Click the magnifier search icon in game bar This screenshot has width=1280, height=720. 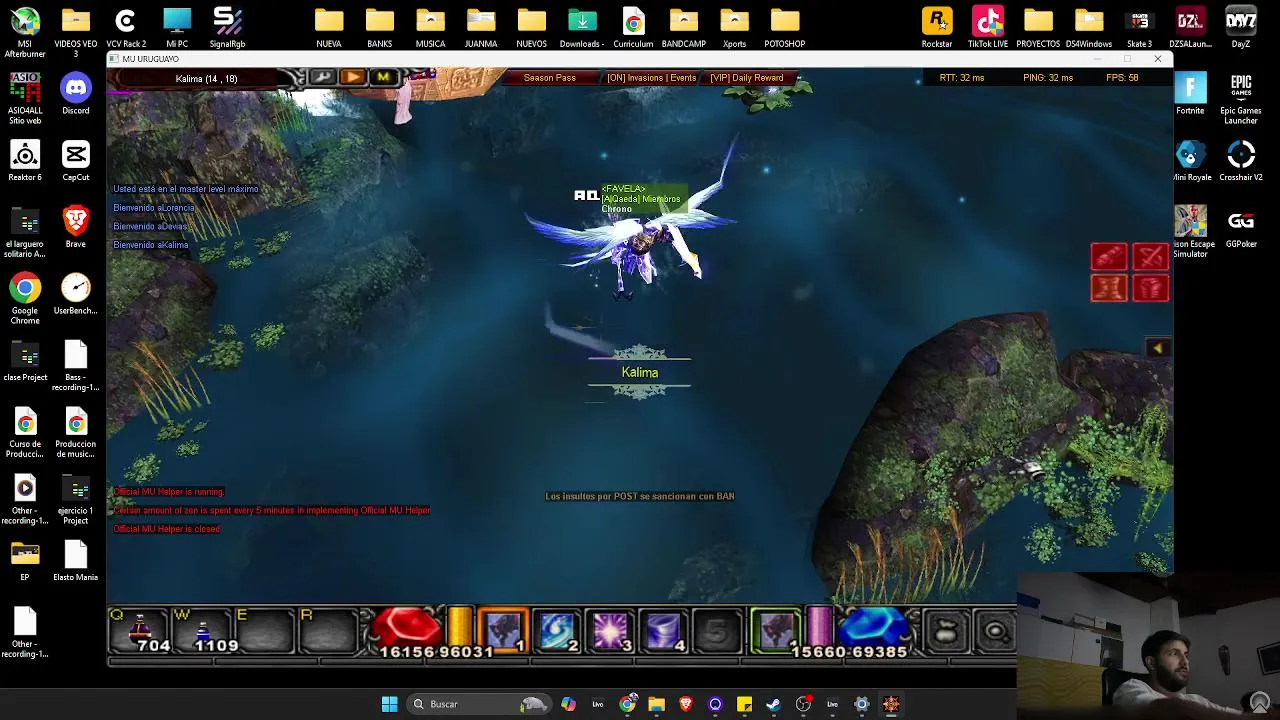[995, 631]
